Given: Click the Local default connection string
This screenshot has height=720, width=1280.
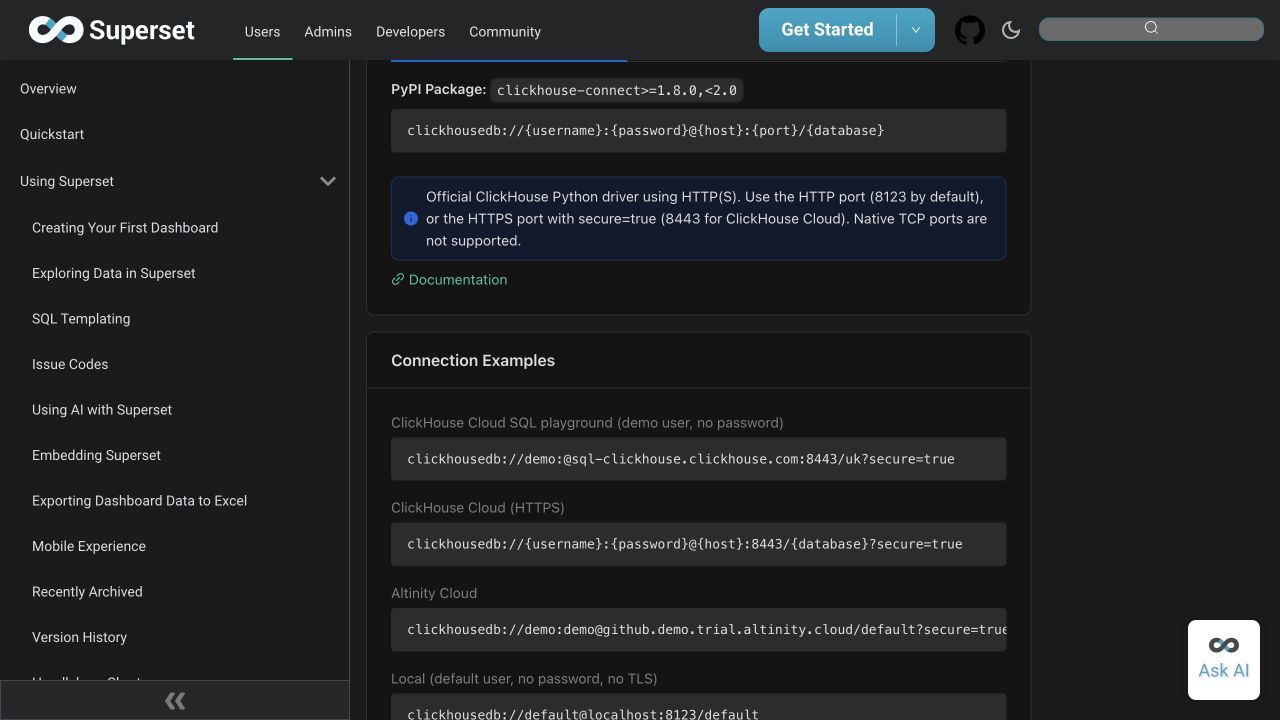Looking at the screenshot, I should click(698, 707).
